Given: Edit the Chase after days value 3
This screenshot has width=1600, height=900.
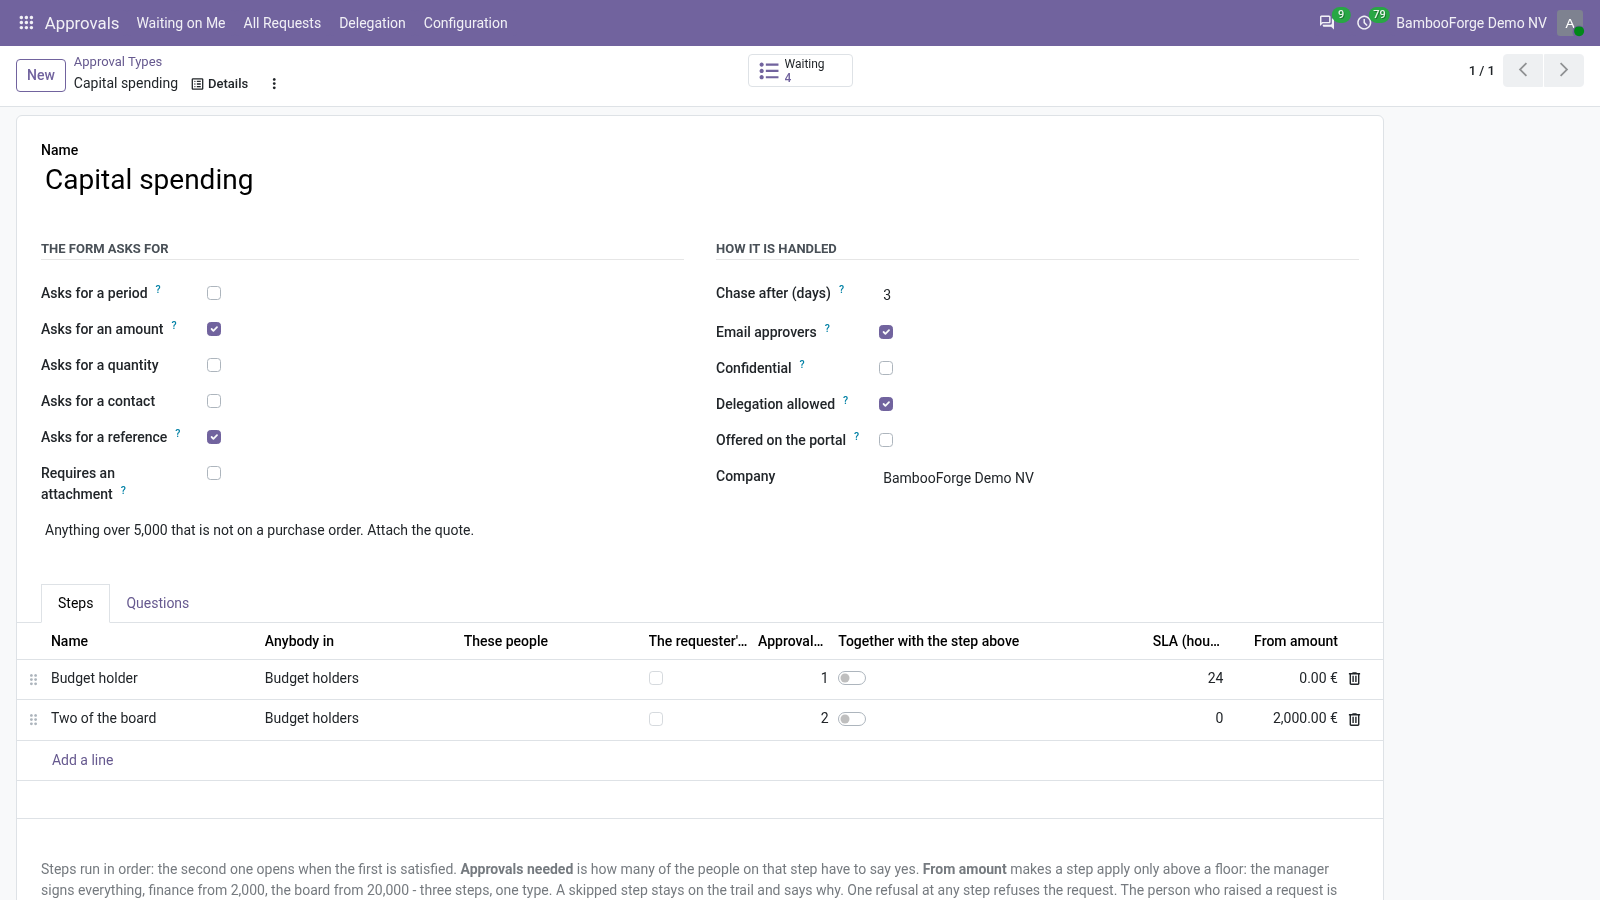Looking at the screenshot, I should click(x=1118, y=295).
